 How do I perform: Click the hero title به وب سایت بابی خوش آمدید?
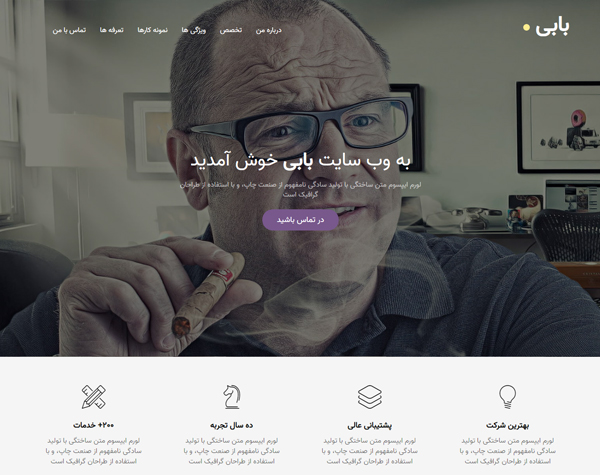[x=300, y=161]
